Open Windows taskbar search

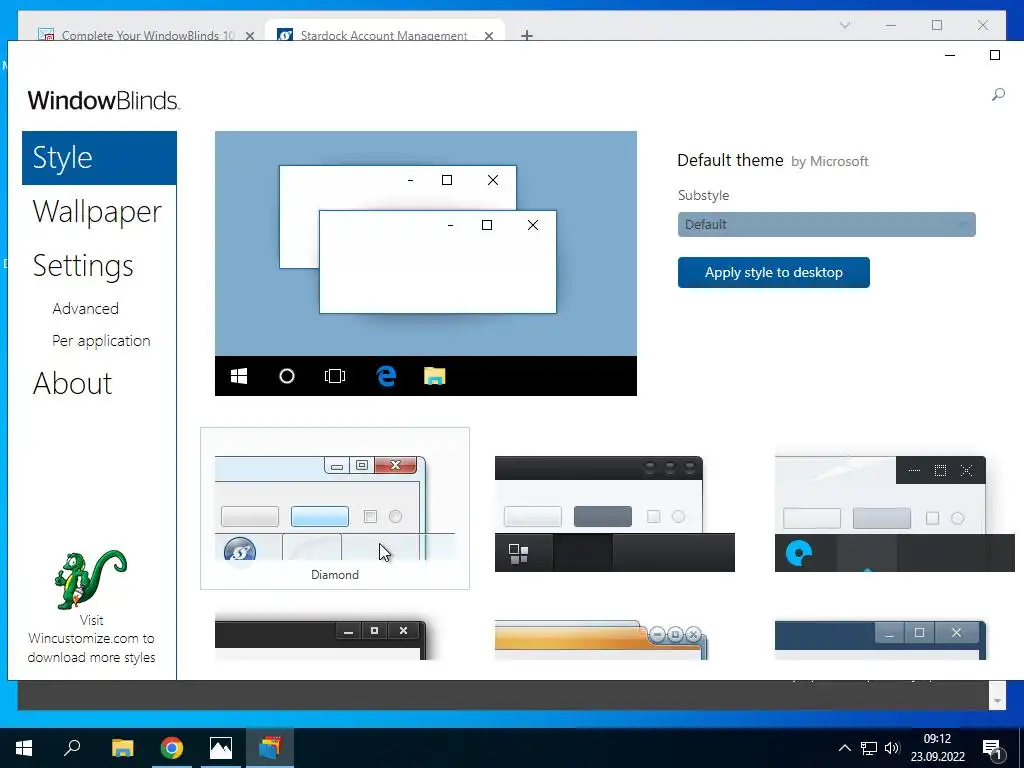tap(72, 748)
